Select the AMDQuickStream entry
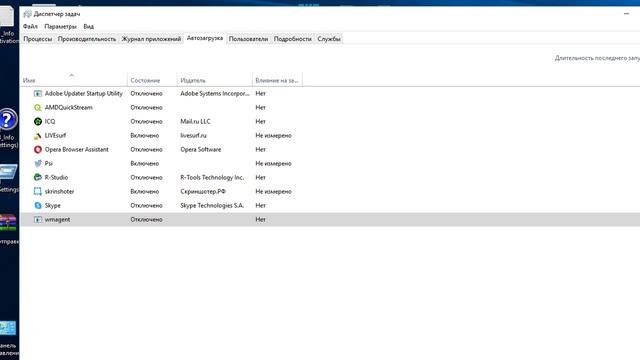Image resolution: width=640 pixels, height=360 pixels. tap(330, 107)
